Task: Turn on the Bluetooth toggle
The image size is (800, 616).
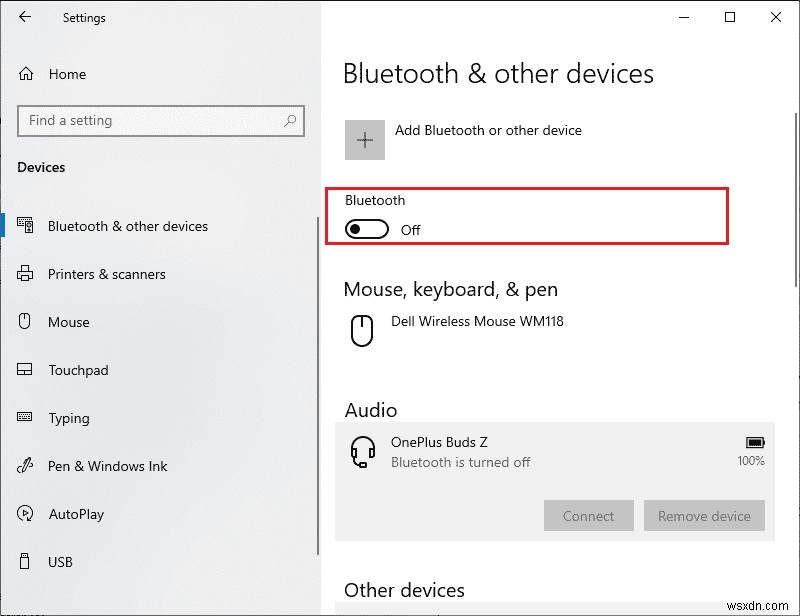Action: click(x=365, y=229)
